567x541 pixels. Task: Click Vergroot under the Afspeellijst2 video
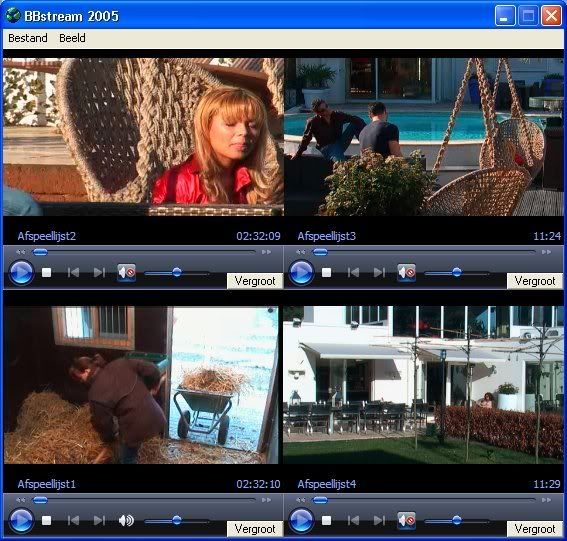255,281
